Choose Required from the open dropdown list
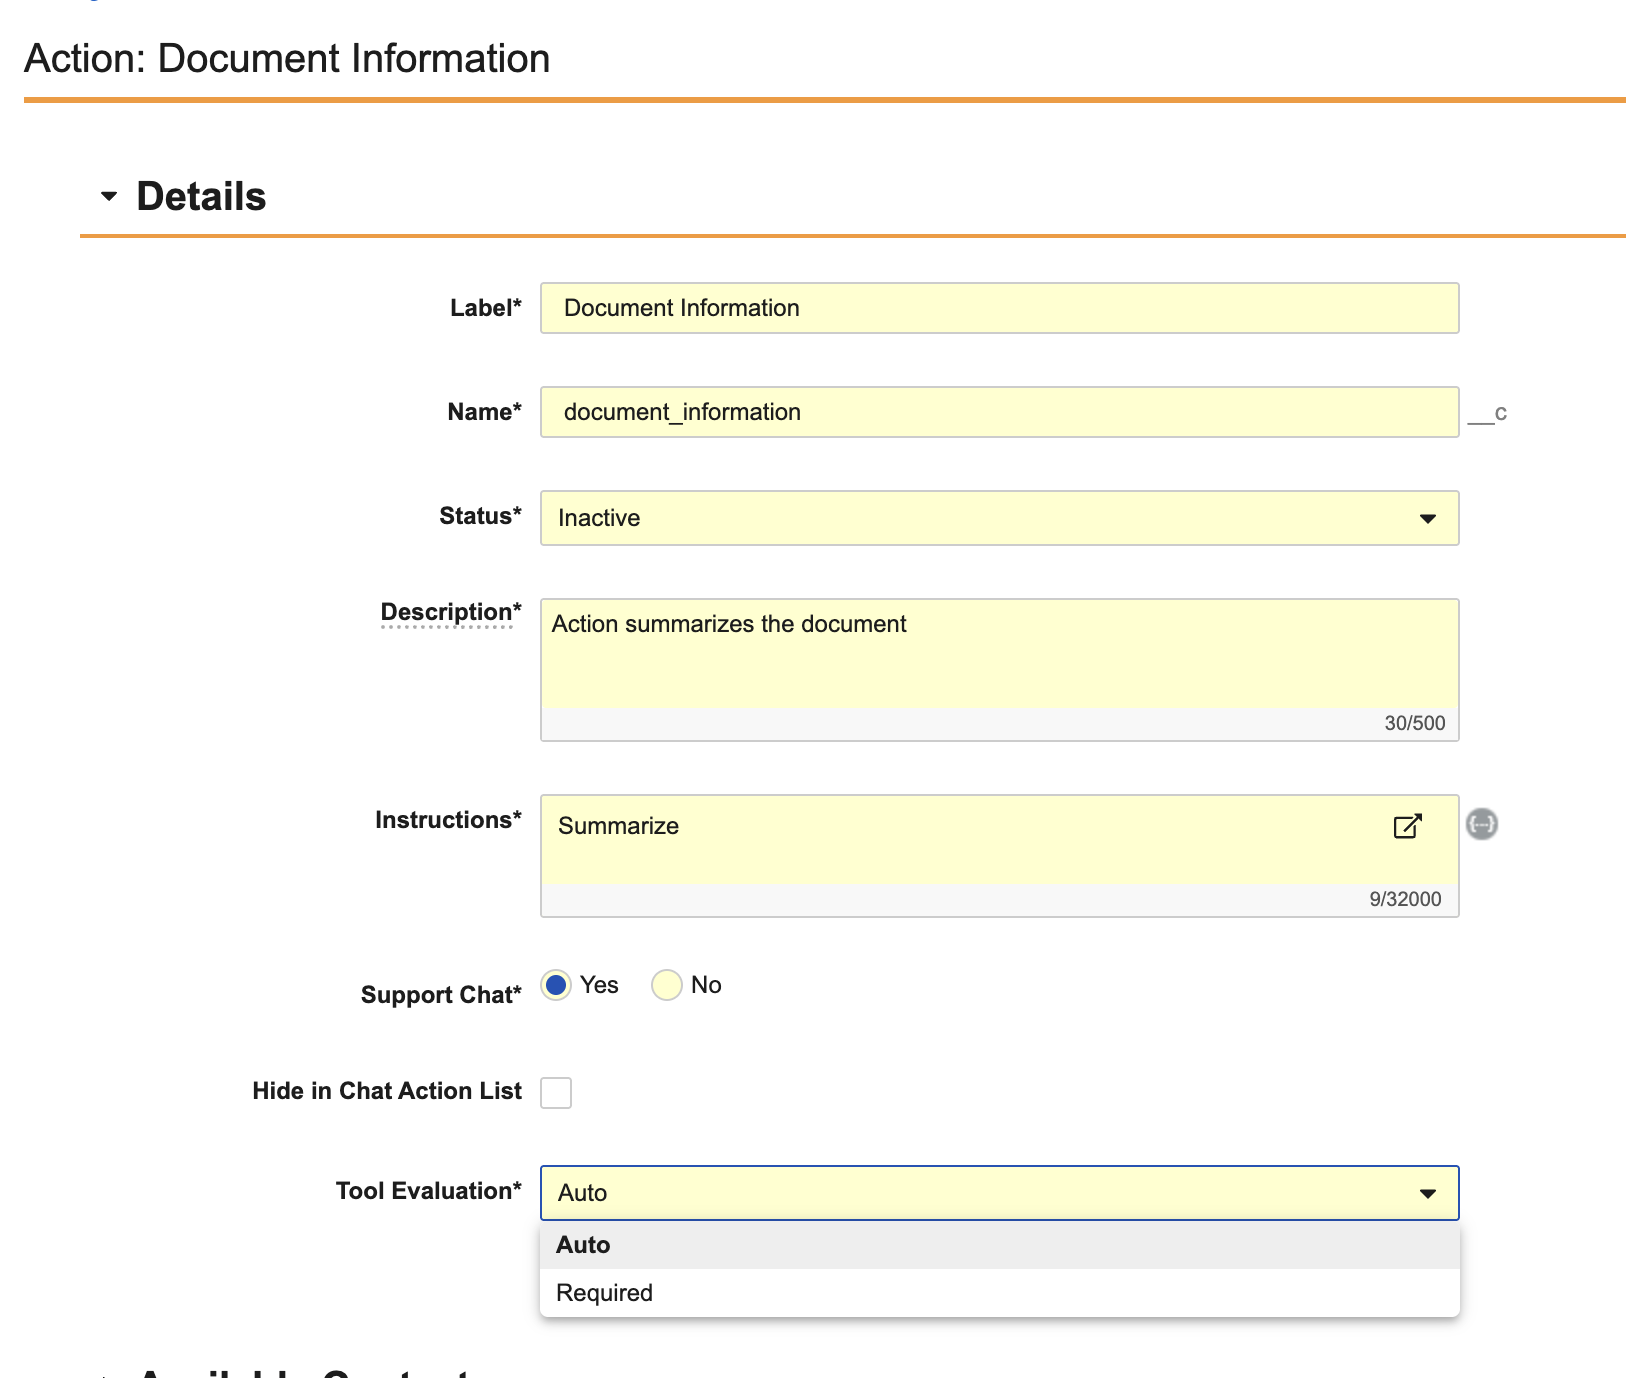 point(604,1293)
